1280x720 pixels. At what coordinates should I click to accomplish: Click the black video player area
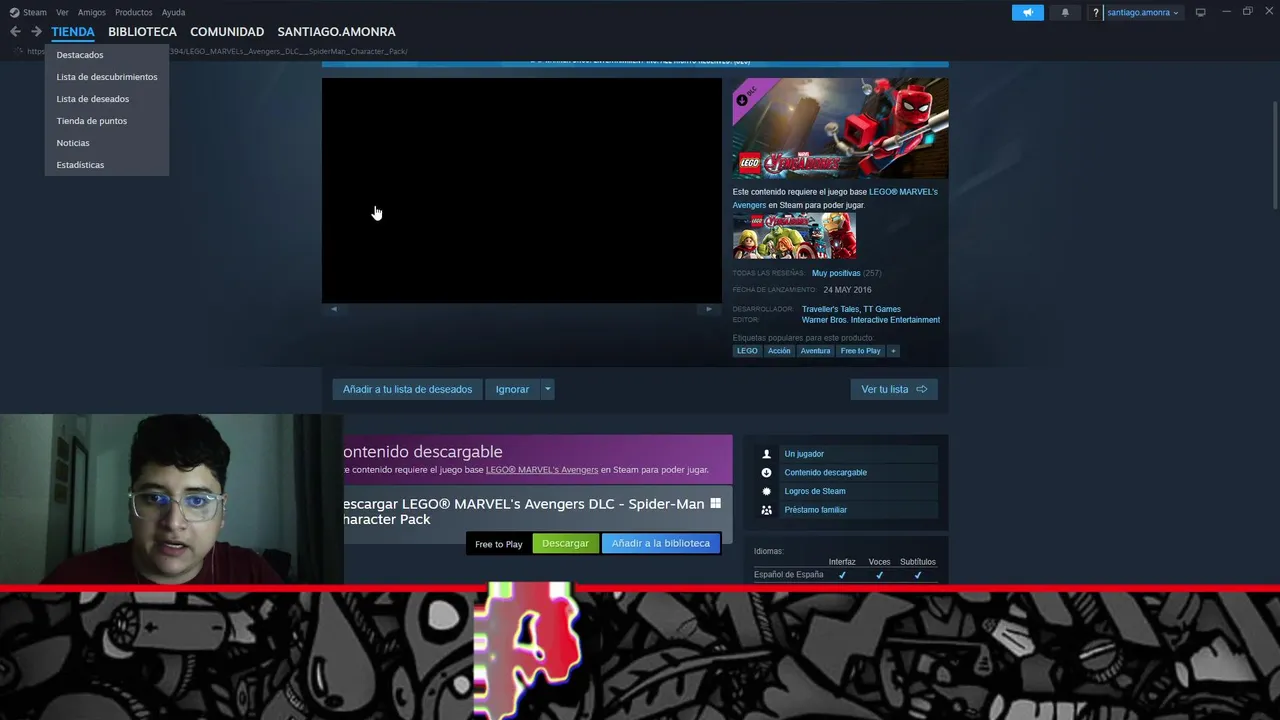point(521,190)
